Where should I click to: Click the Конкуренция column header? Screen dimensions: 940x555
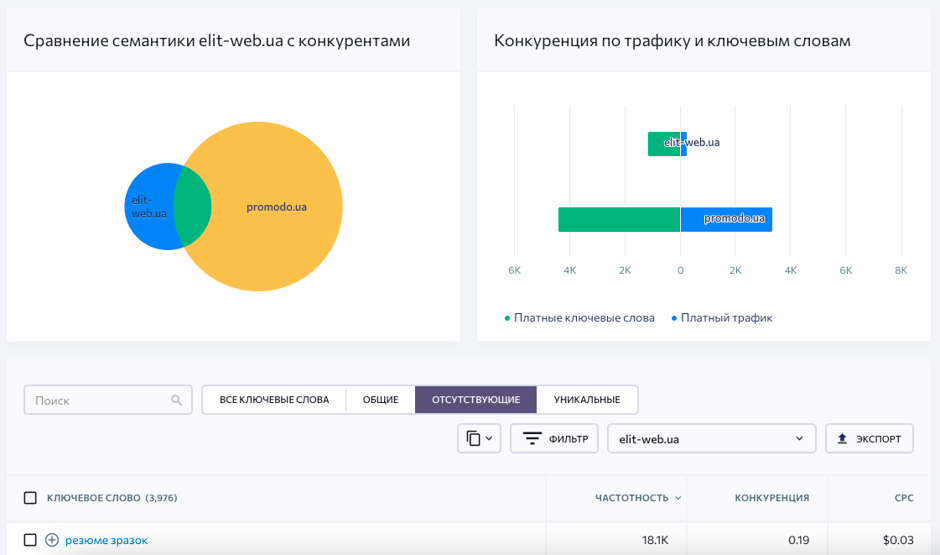[x=772, y=497]
